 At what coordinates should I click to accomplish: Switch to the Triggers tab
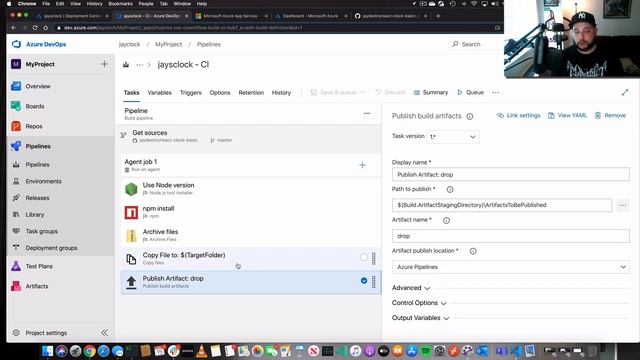coord(191,93)
